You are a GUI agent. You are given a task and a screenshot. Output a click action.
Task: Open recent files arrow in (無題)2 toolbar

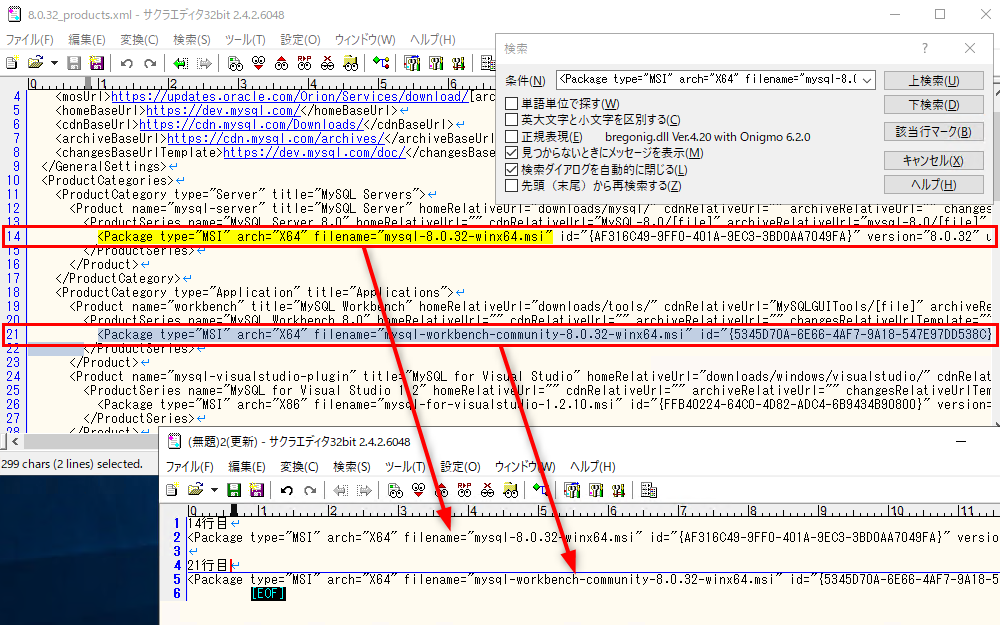(x=214, y=490)
